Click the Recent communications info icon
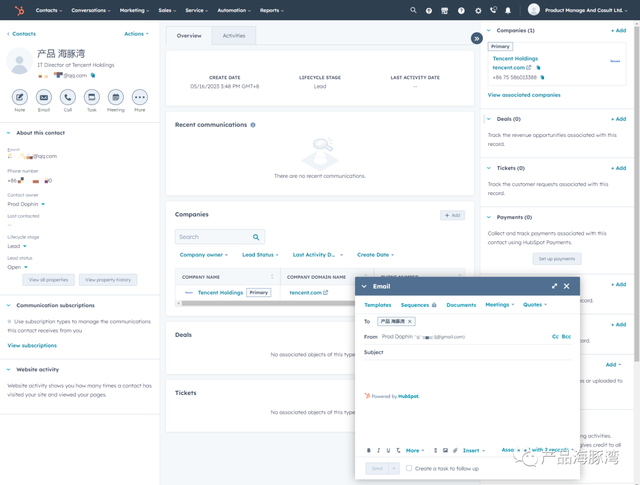The image size is (640, 485). pos(253,125)
